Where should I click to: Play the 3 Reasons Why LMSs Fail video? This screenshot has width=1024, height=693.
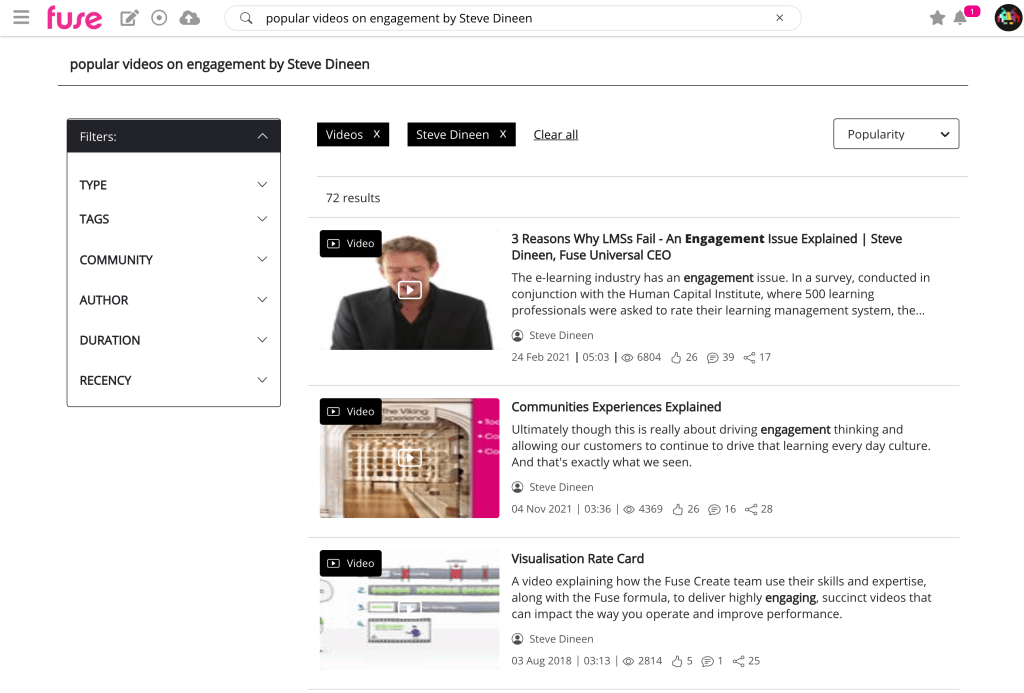pyautogui.click(x=409, y=290)
